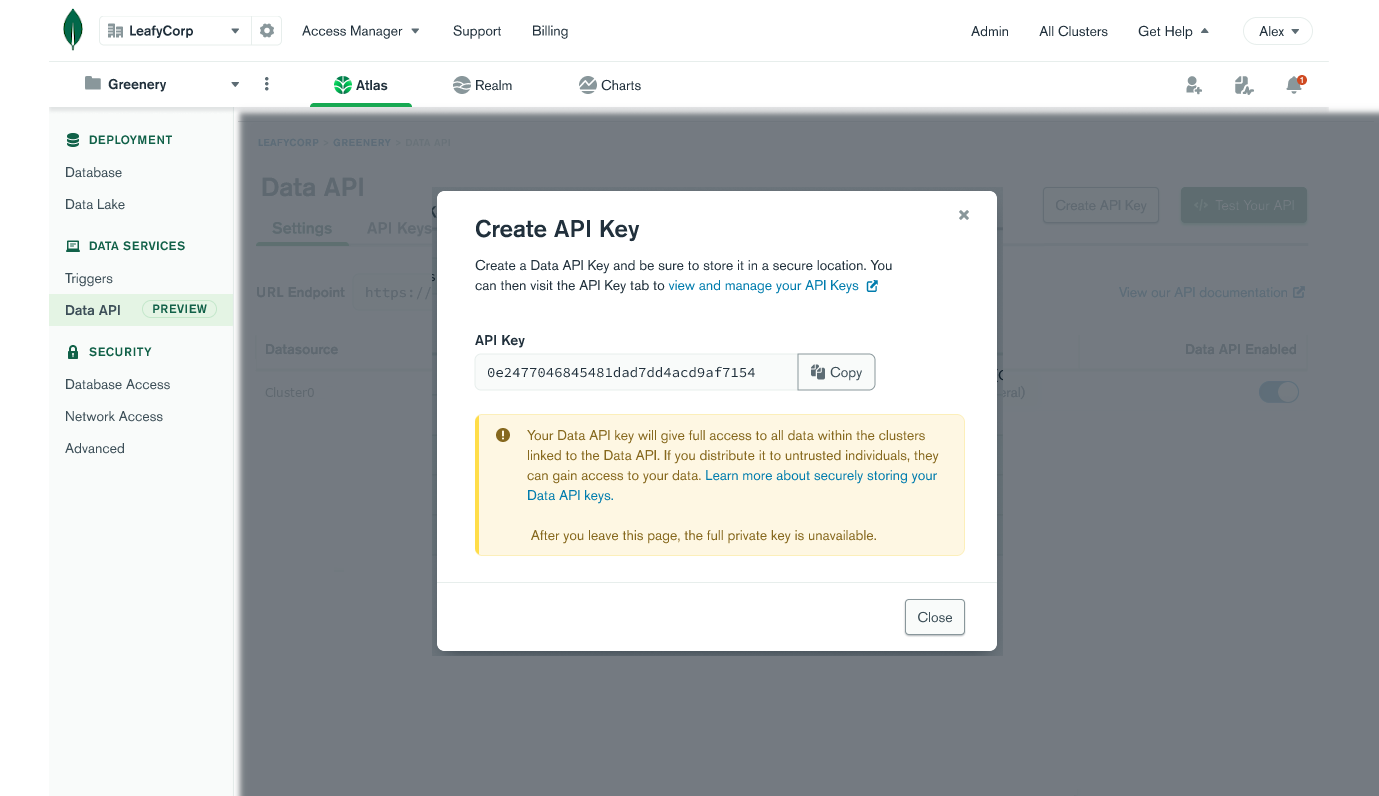Select Data API sidebar item
This screenshot has width=1379, height=796.
pyautogui.click(x=141, y=310)
